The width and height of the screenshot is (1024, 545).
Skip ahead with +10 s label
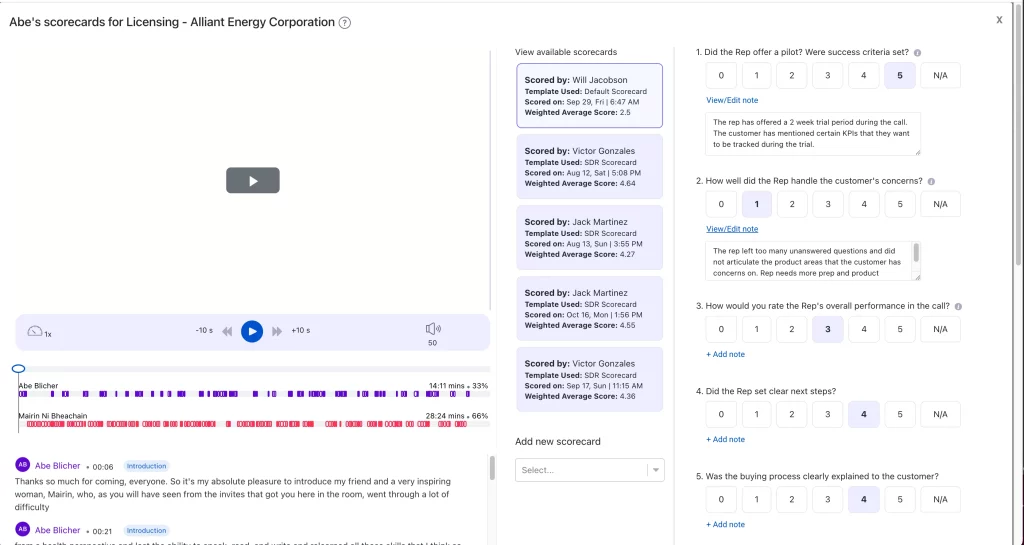(x=300, y=331)
